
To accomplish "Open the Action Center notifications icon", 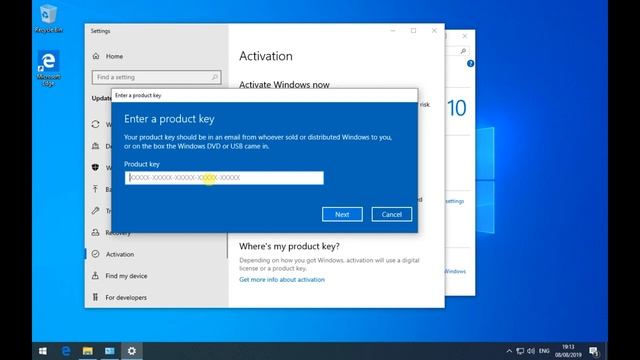I will (594, 351).
